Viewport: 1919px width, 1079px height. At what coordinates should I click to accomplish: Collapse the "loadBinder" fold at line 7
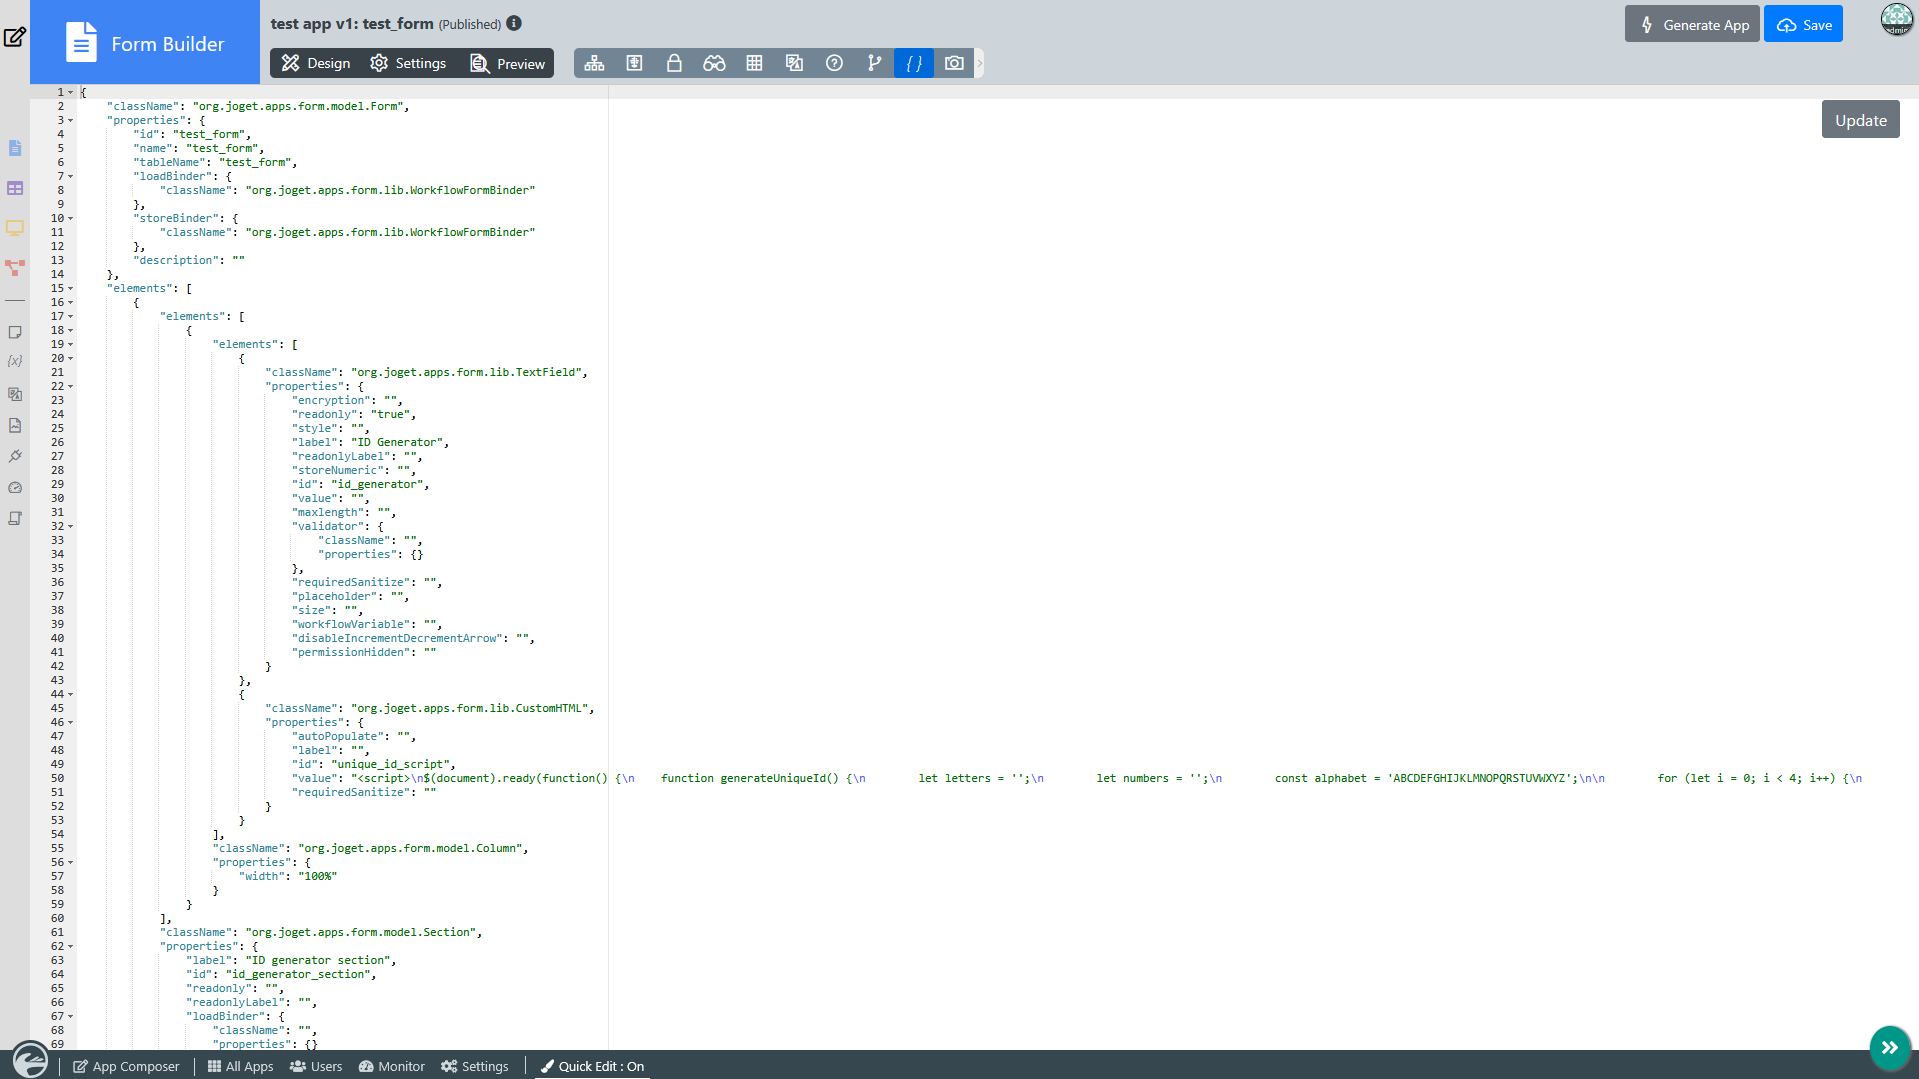(x=70, y=177)
